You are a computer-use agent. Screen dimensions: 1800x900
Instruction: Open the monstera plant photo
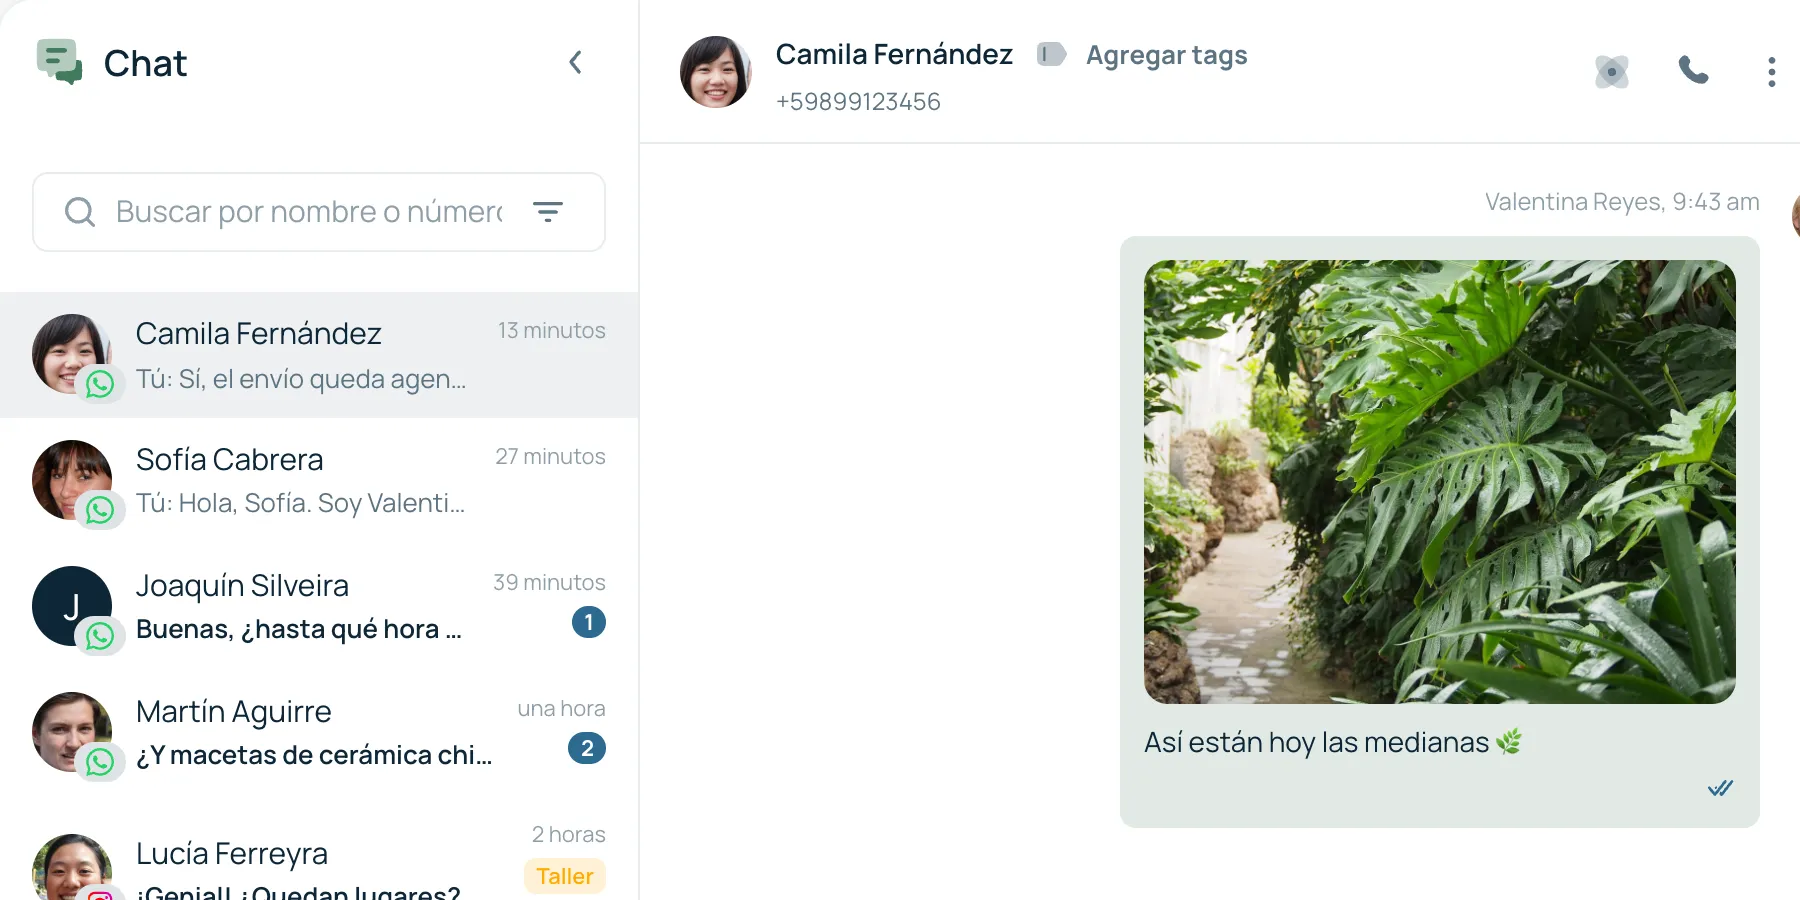[1440, 482]
